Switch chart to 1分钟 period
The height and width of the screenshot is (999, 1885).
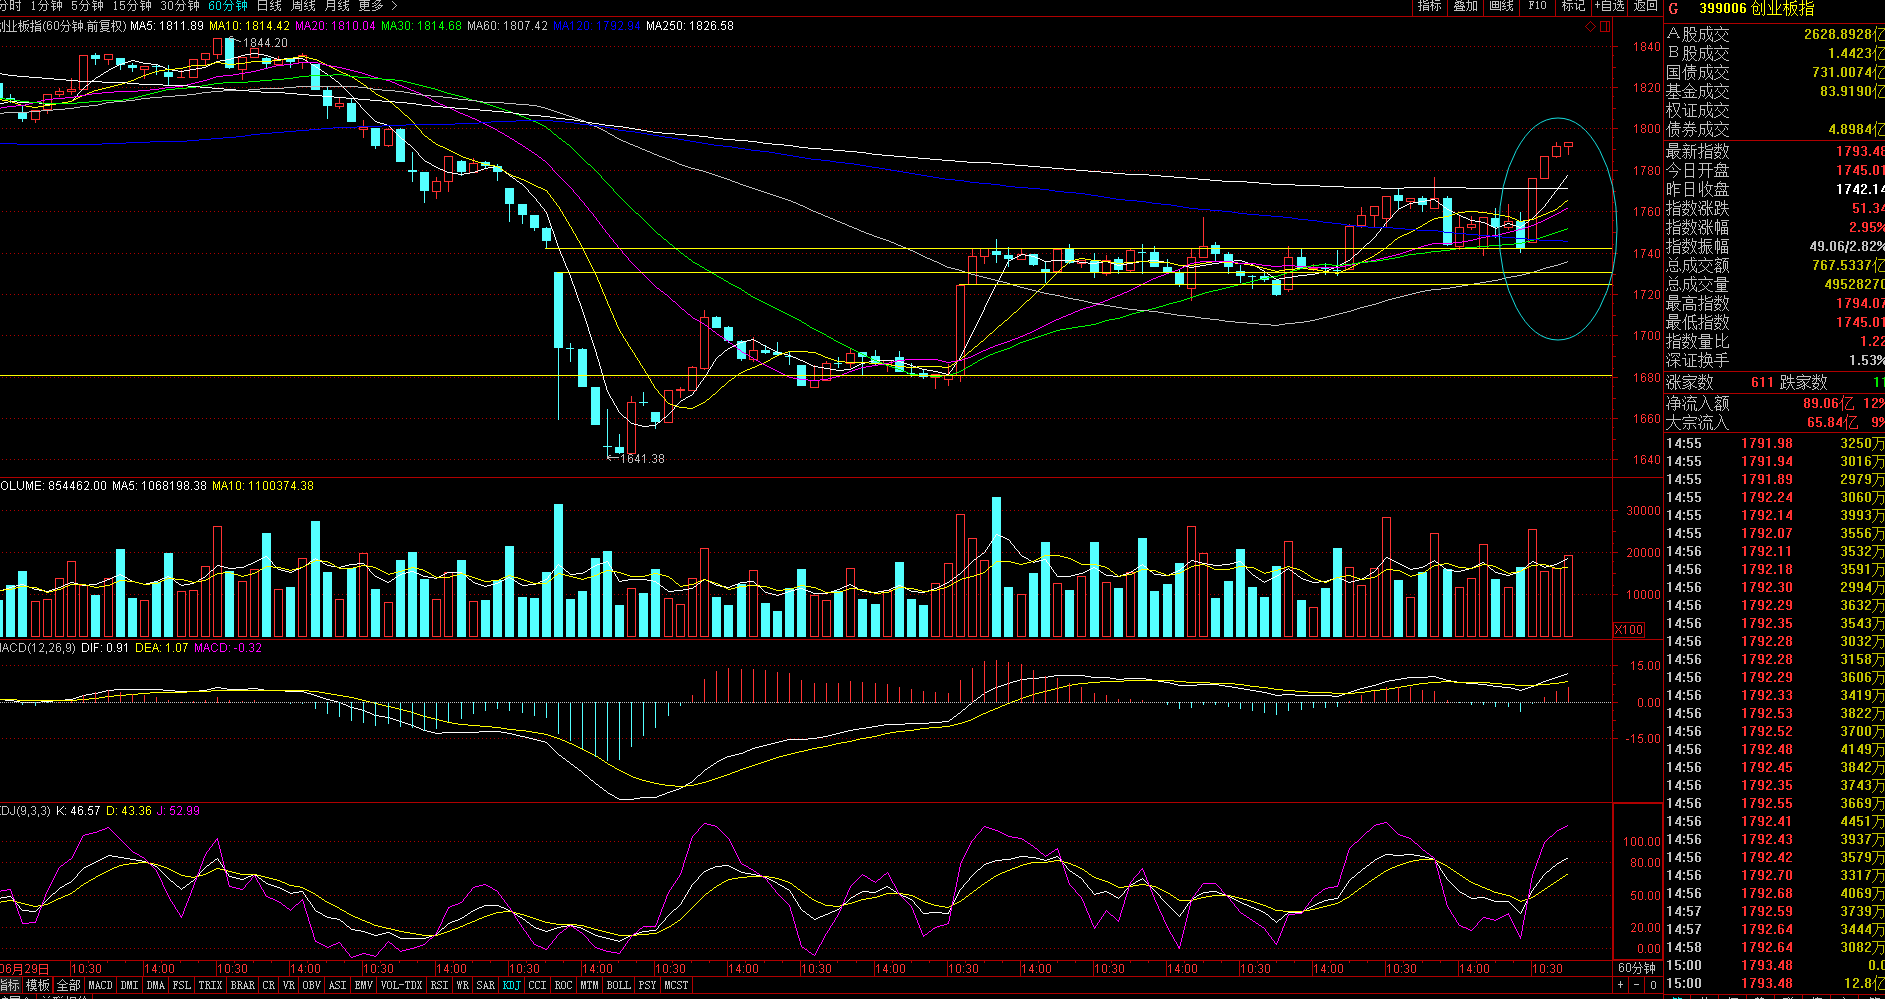[47, 6]
